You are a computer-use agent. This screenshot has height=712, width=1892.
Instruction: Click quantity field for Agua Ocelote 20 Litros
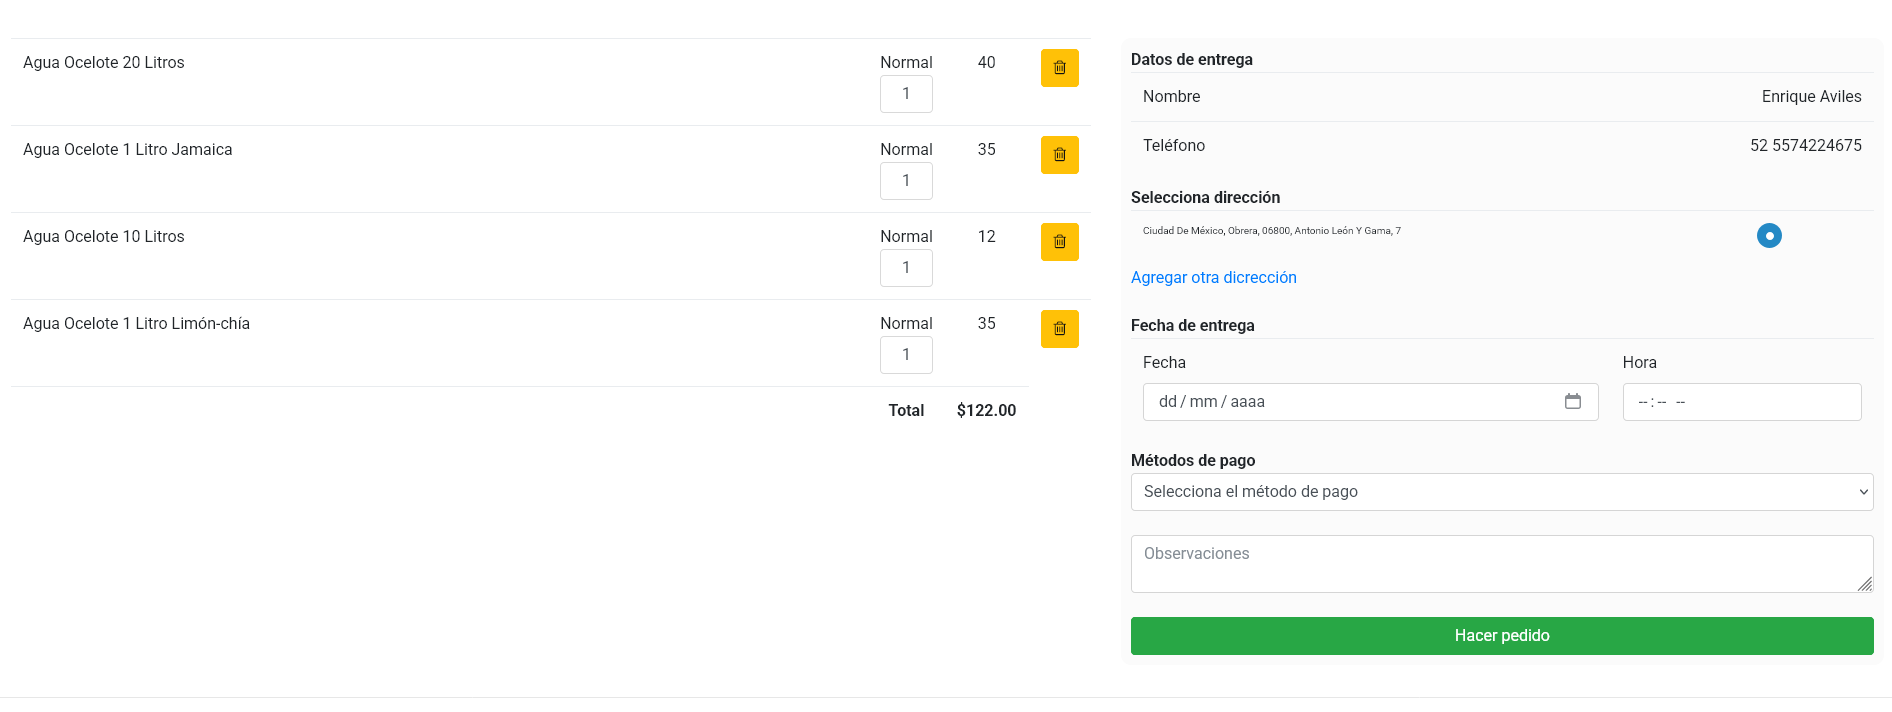tap(906, 94)
